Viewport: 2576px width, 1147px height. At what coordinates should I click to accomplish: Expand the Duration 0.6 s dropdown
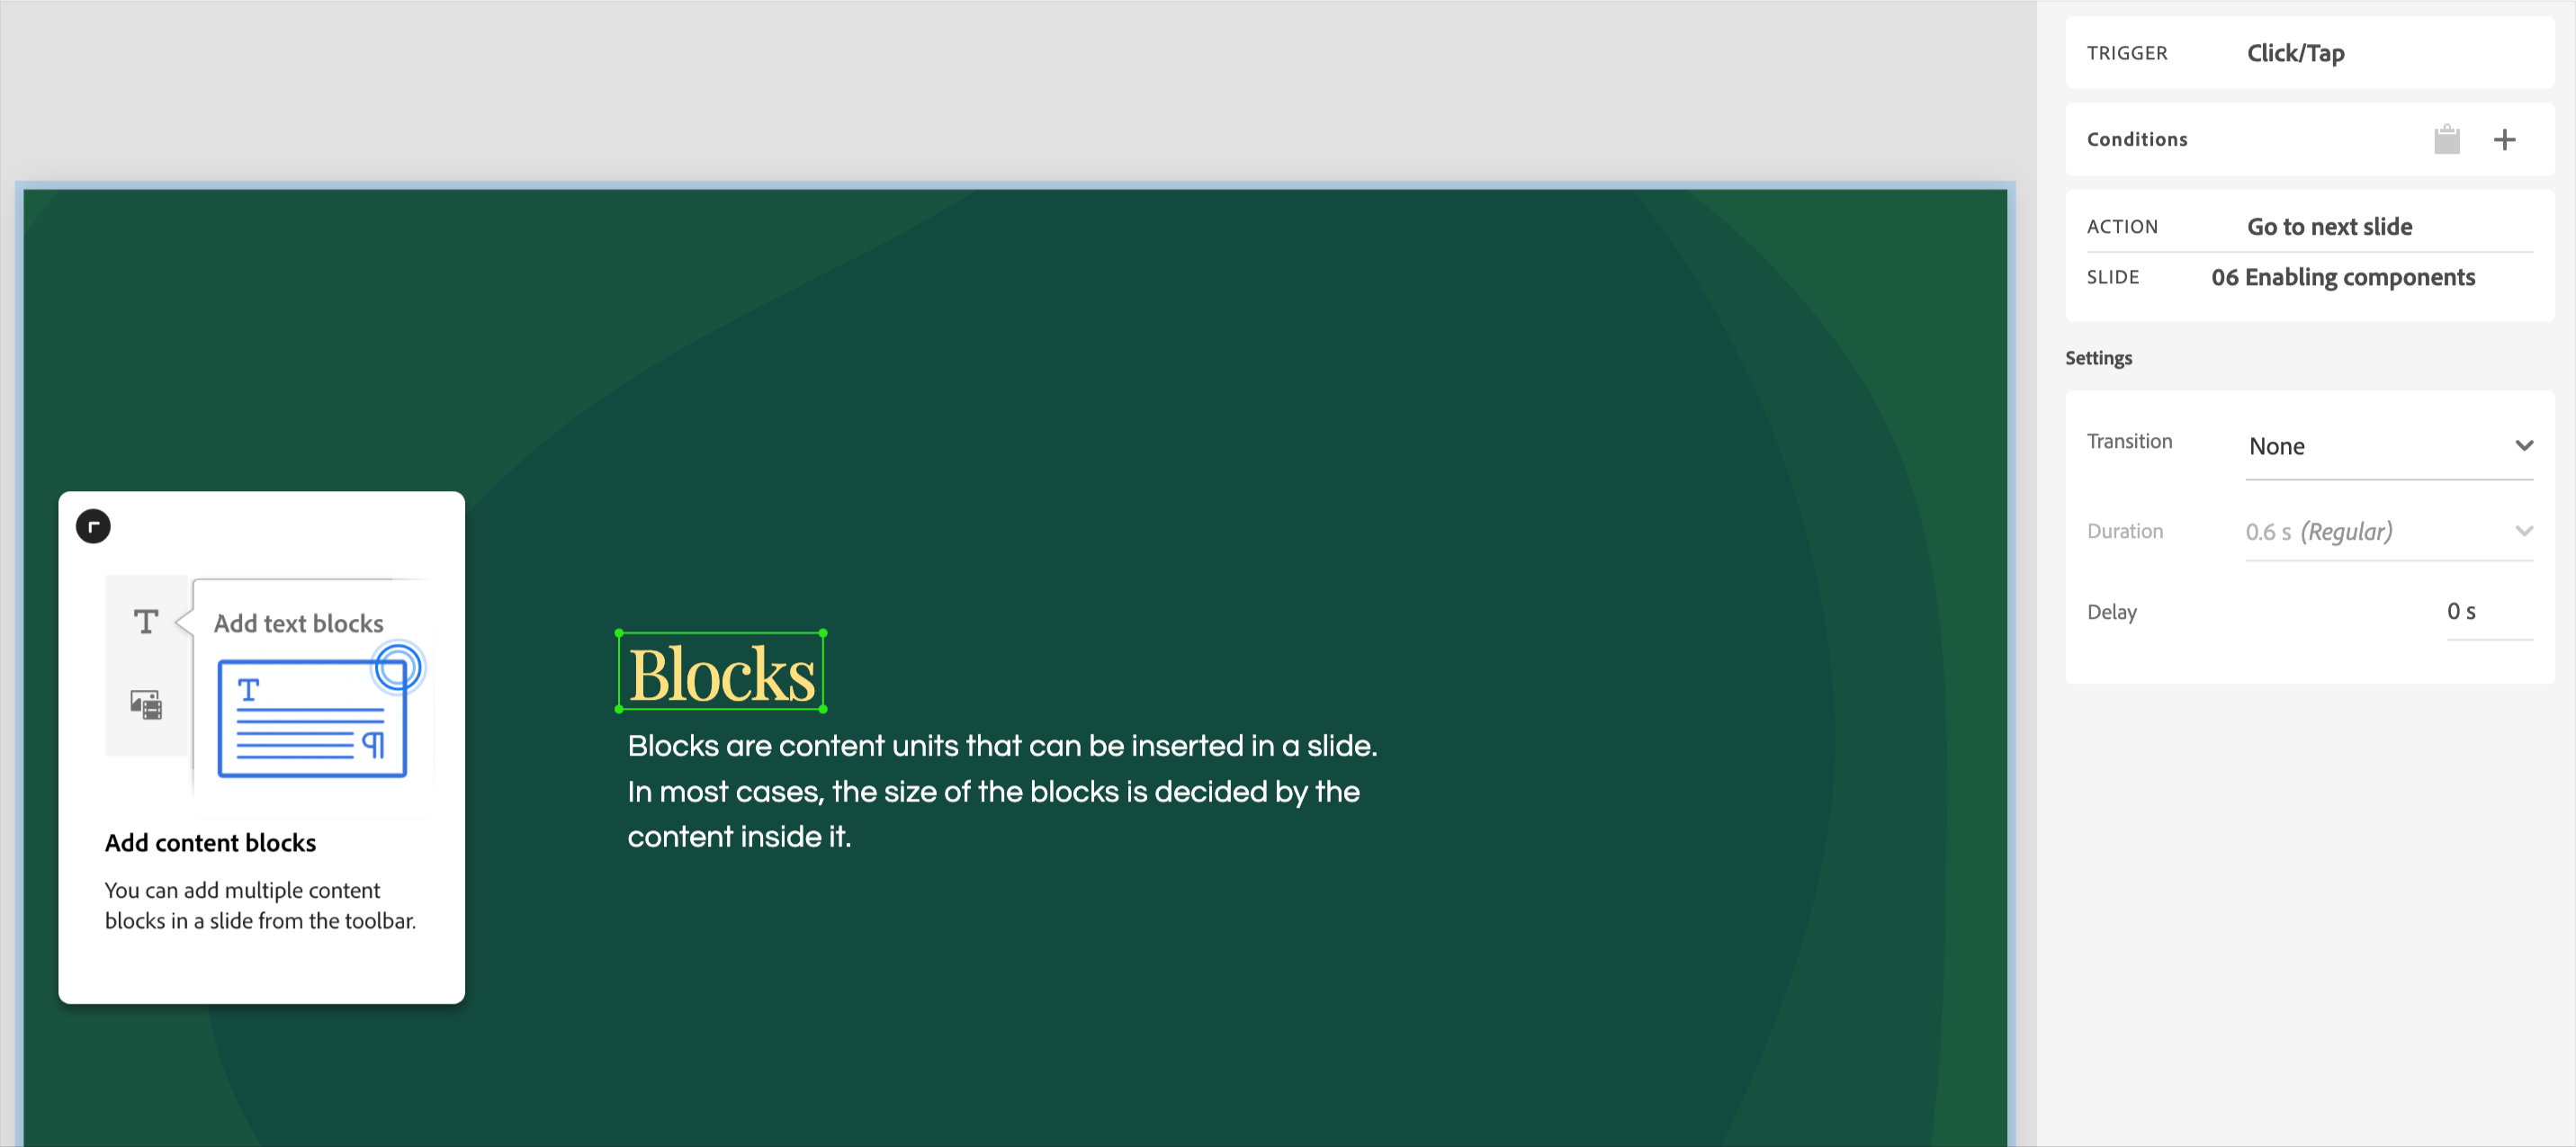click(x=2388, y=531)
